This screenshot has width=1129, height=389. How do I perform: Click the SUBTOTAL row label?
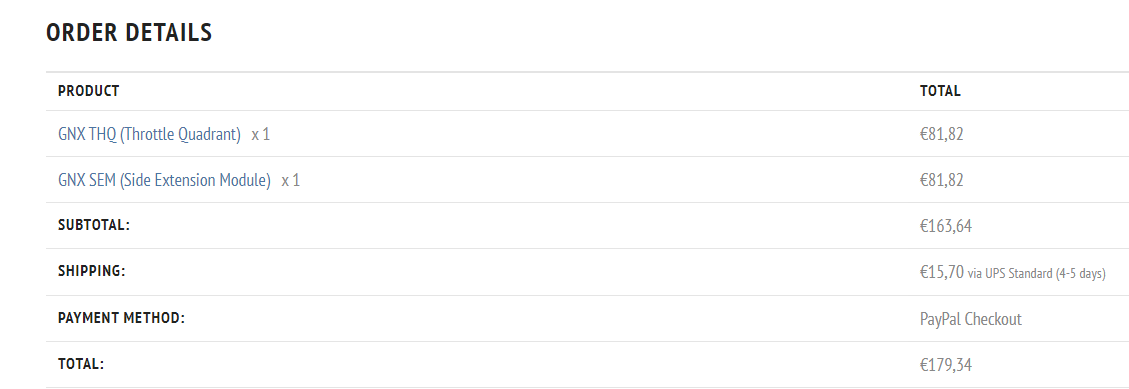[x=94, y=225]
